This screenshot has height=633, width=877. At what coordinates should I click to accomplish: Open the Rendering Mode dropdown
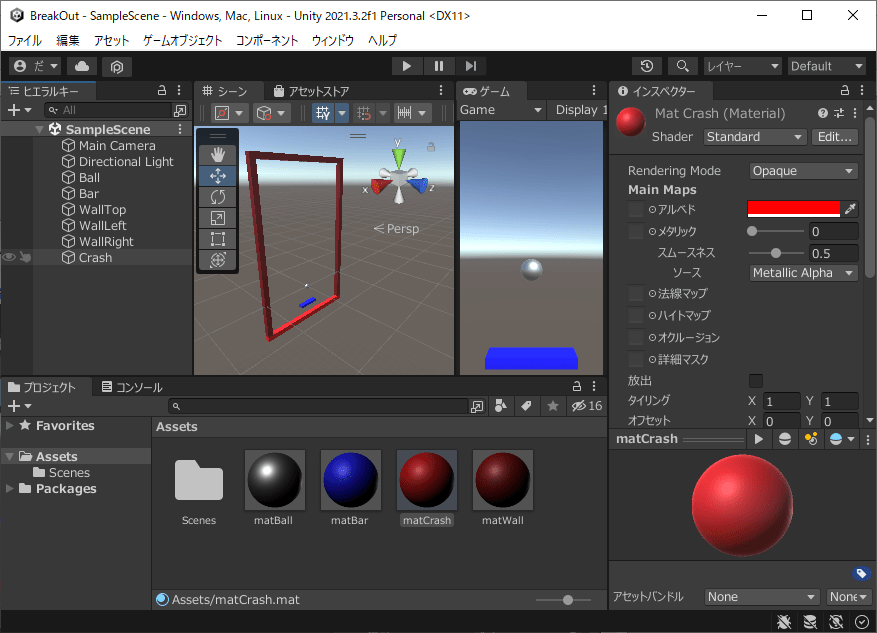click(x=803, y=171)
